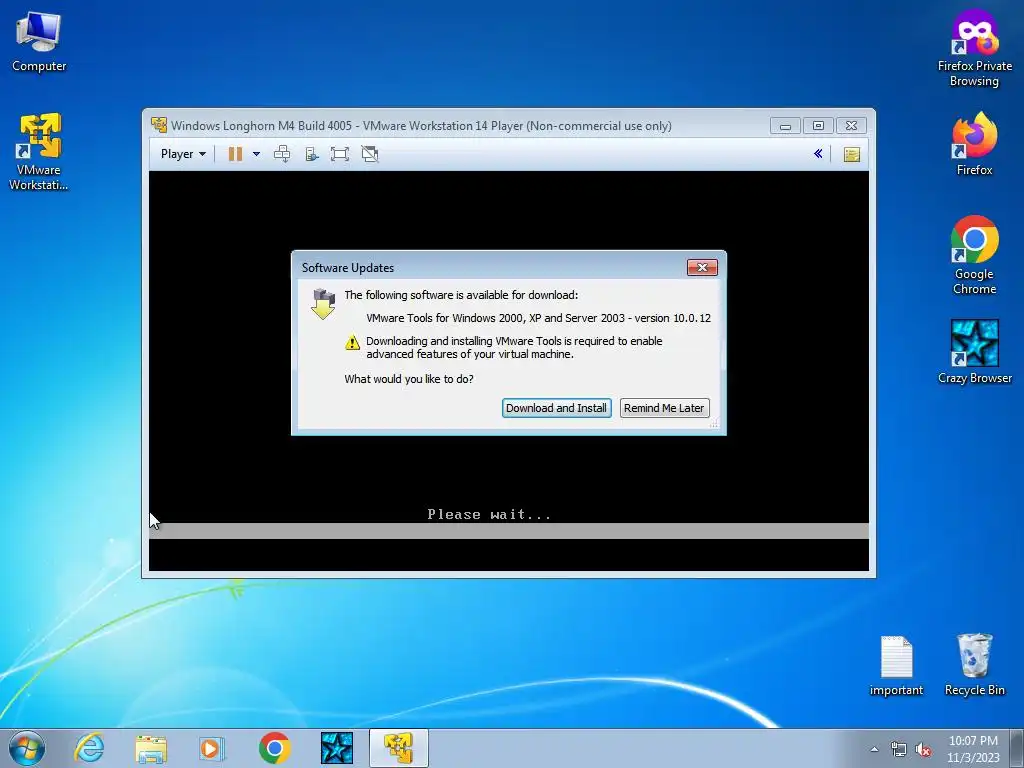The image size is (1024, 768).
Task: Close the VMware Player window
Action: point(851,125)
